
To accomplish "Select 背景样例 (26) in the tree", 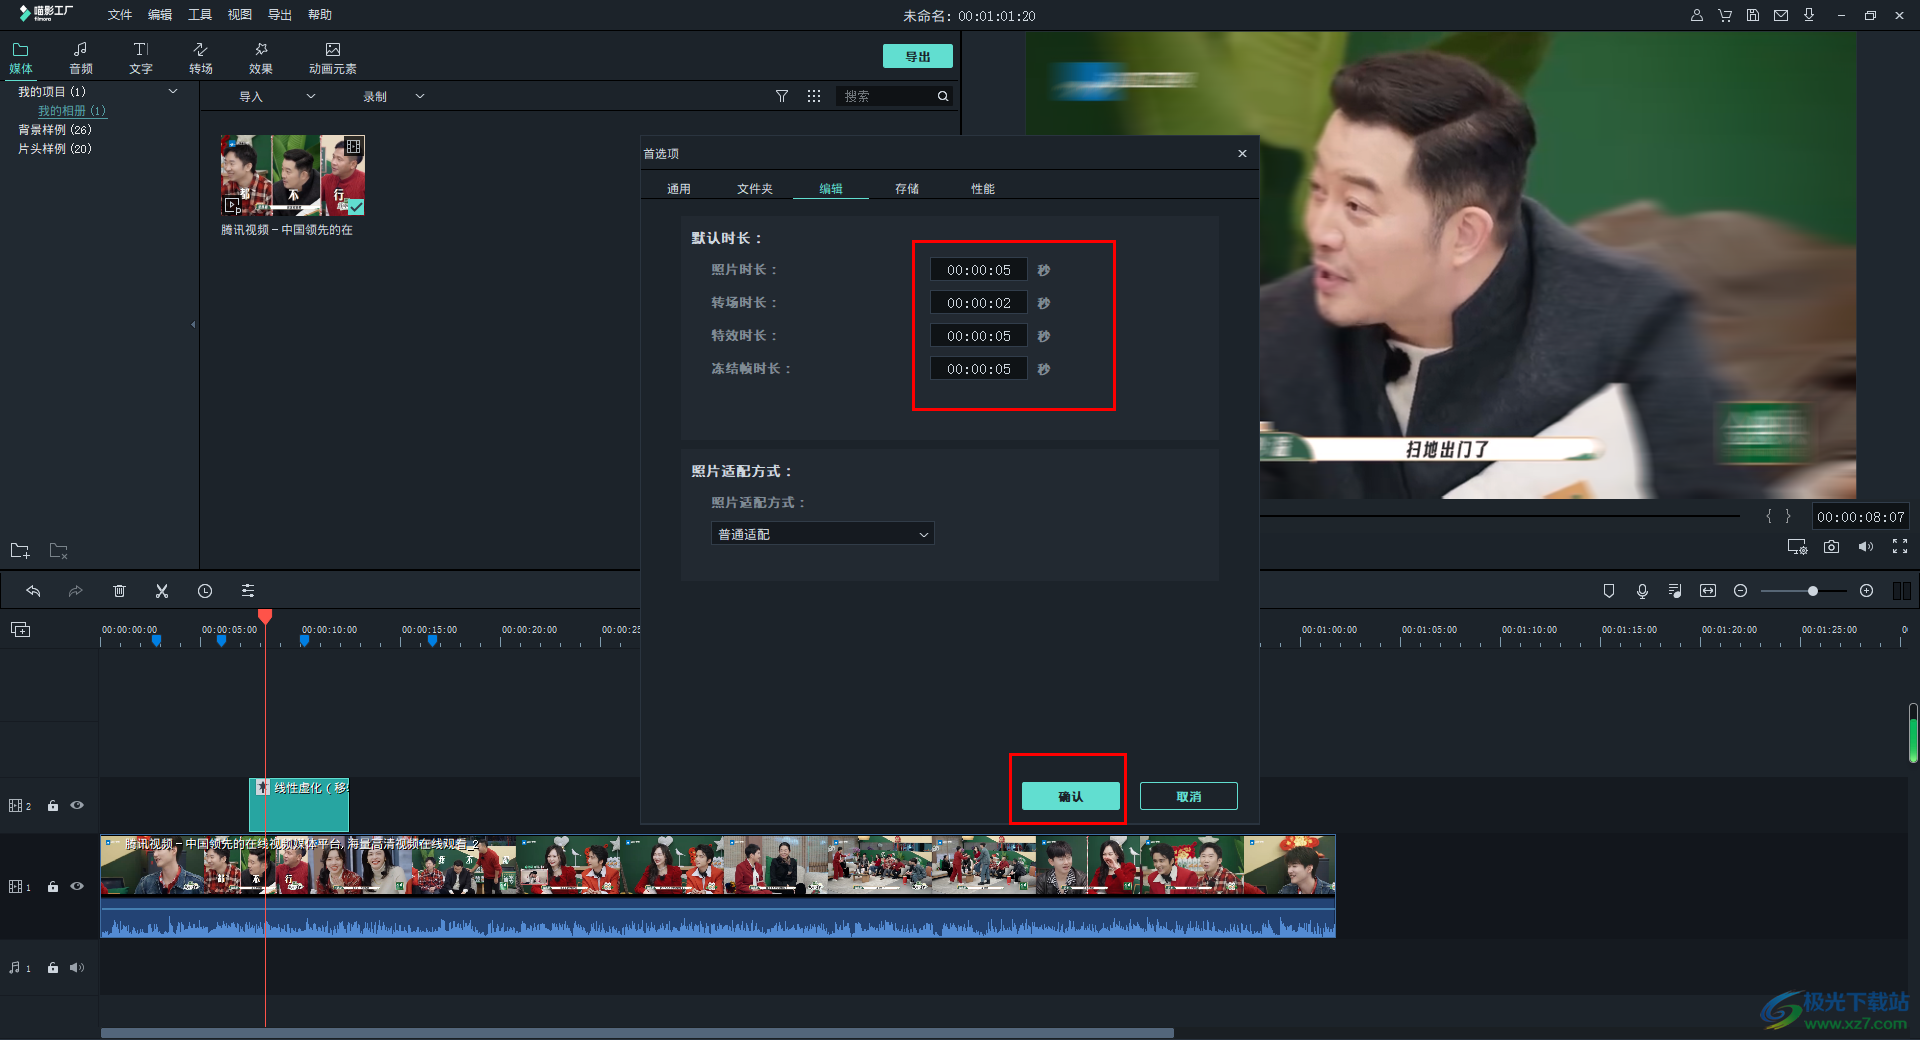I will click(x=55, y=129).
